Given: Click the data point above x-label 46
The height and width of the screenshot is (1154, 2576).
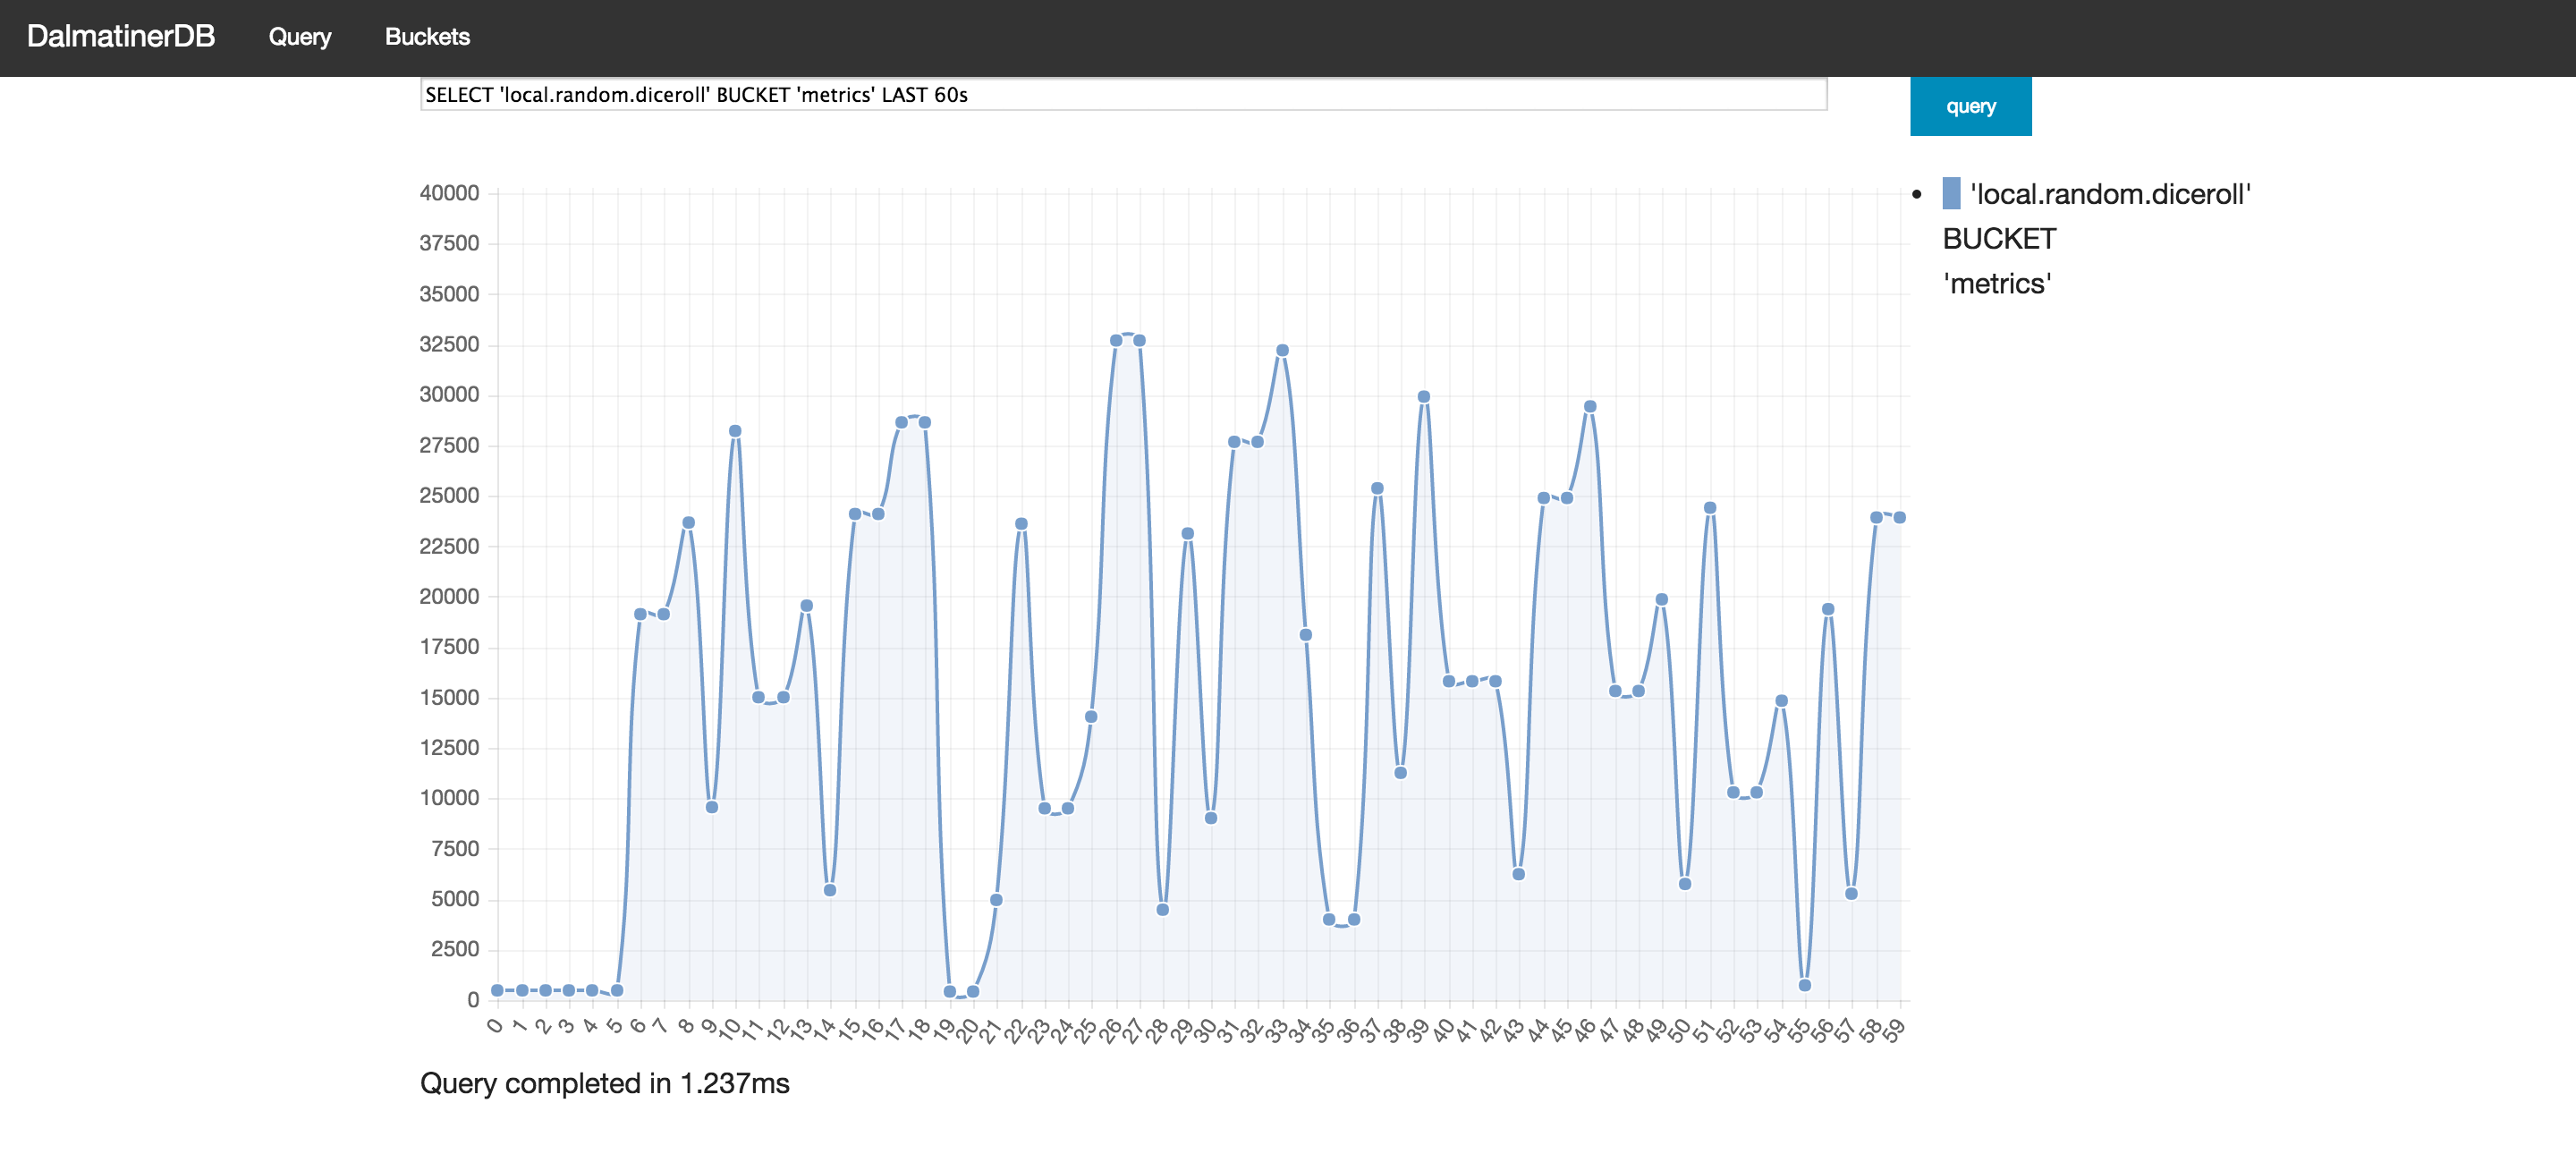Looking at the screenshot, I should tap(1590, 407).
